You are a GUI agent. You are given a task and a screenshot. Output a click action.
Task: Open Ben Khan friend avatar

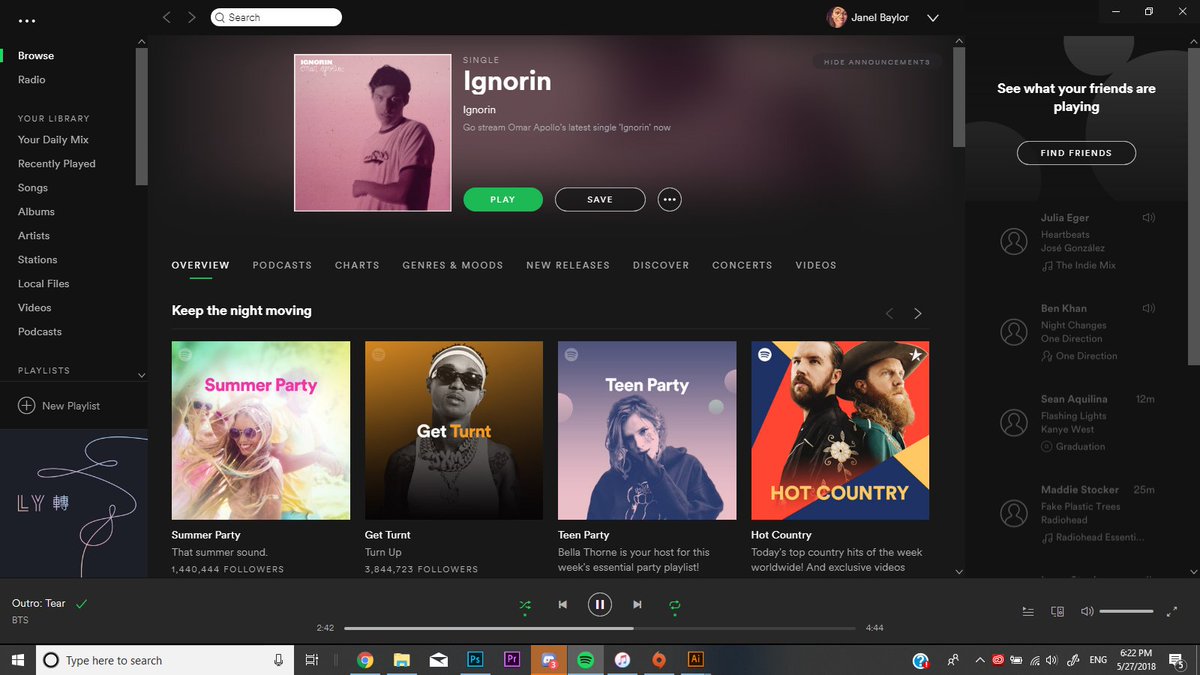(x=1014, y=332)
